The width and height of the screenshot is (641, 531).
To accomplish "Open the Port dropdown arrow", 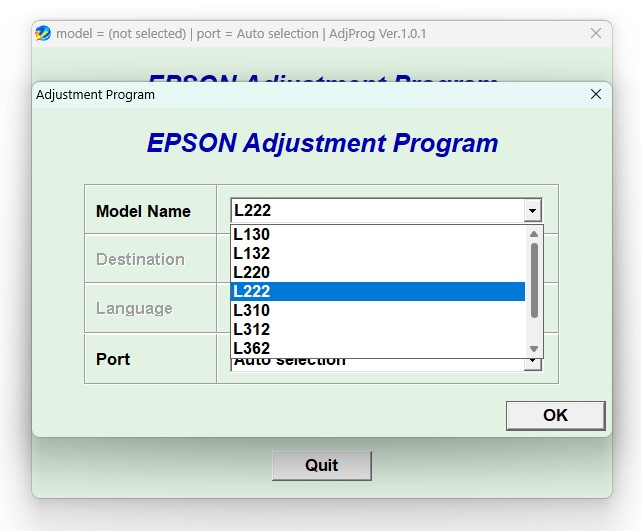I will tap(532, 363).
